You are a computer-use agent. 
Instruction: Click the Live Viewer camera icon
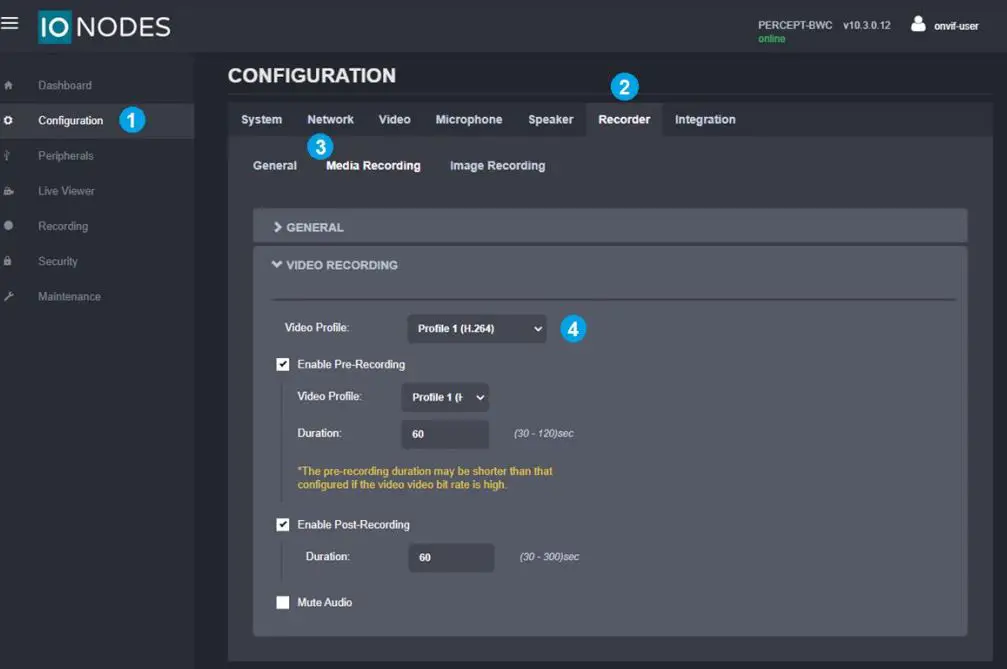click(8, 191)
